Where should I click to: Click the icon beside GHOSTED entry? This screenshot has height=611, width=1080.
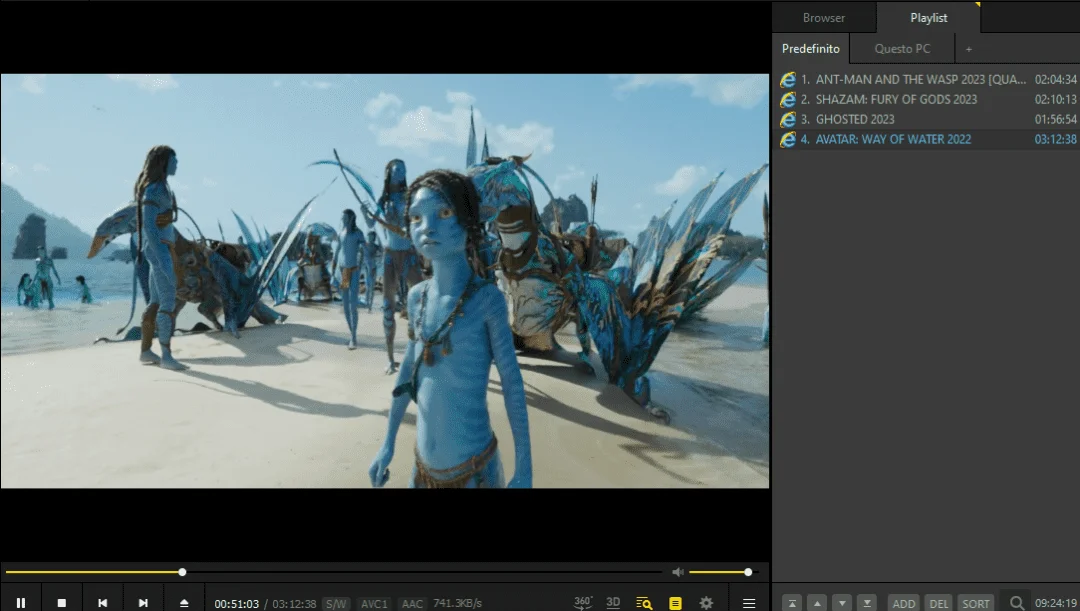(x=788, y=120)
